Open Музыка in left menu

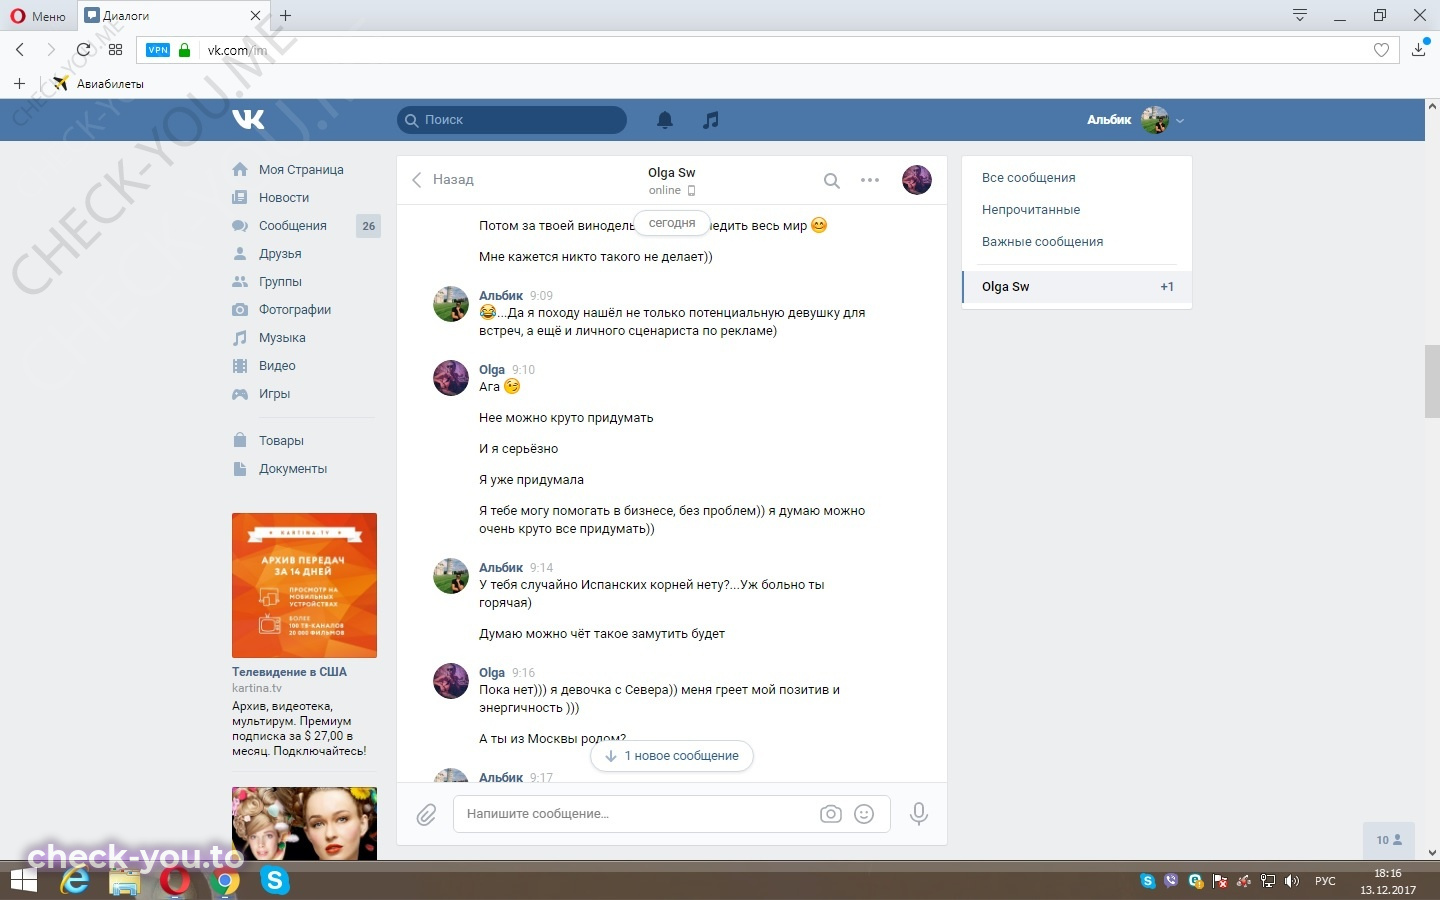(282, 338)
